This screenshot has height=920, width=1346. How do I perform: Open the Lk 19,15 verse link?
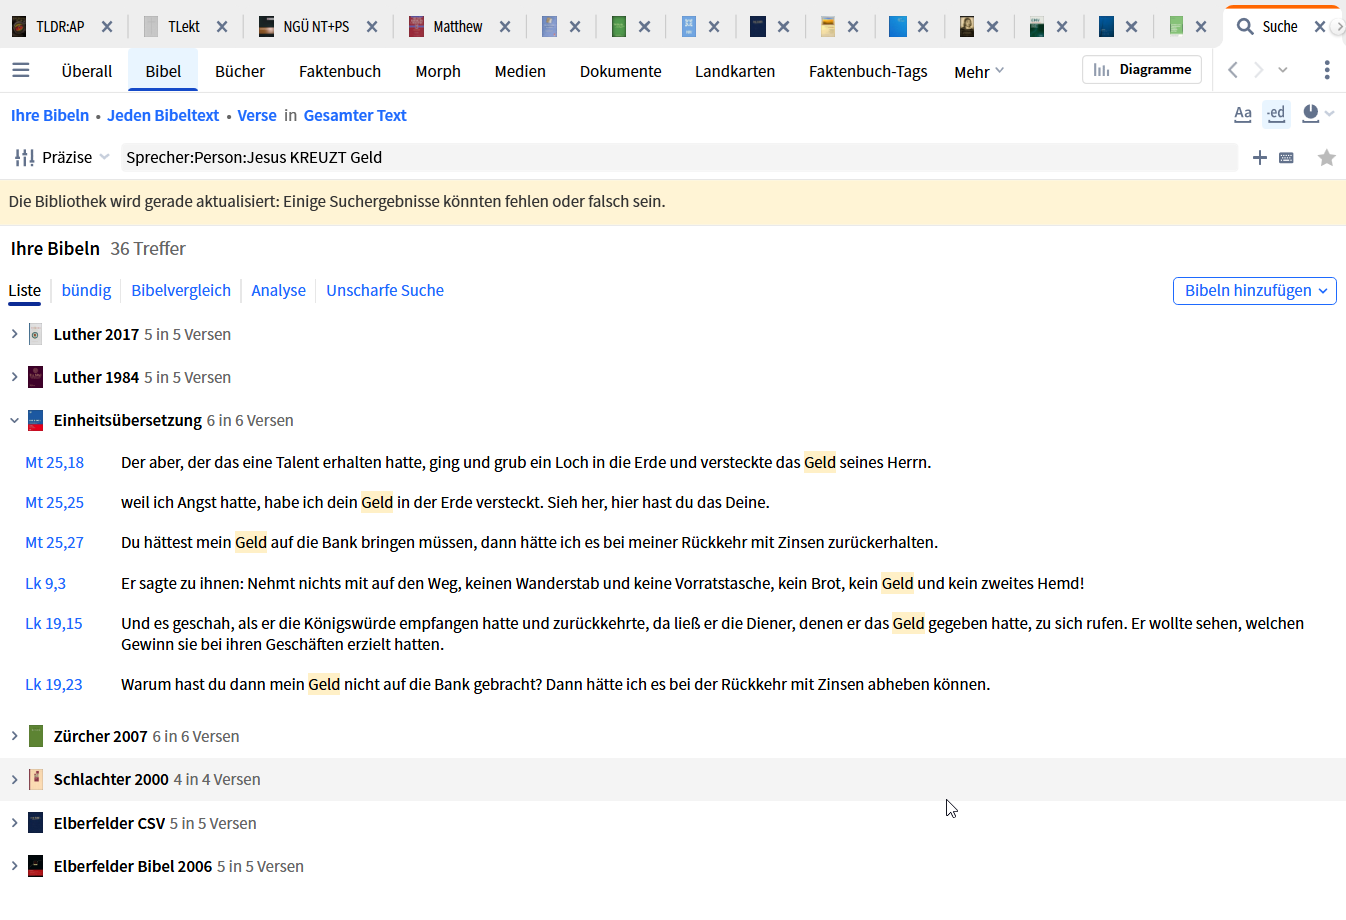point(54,623)
